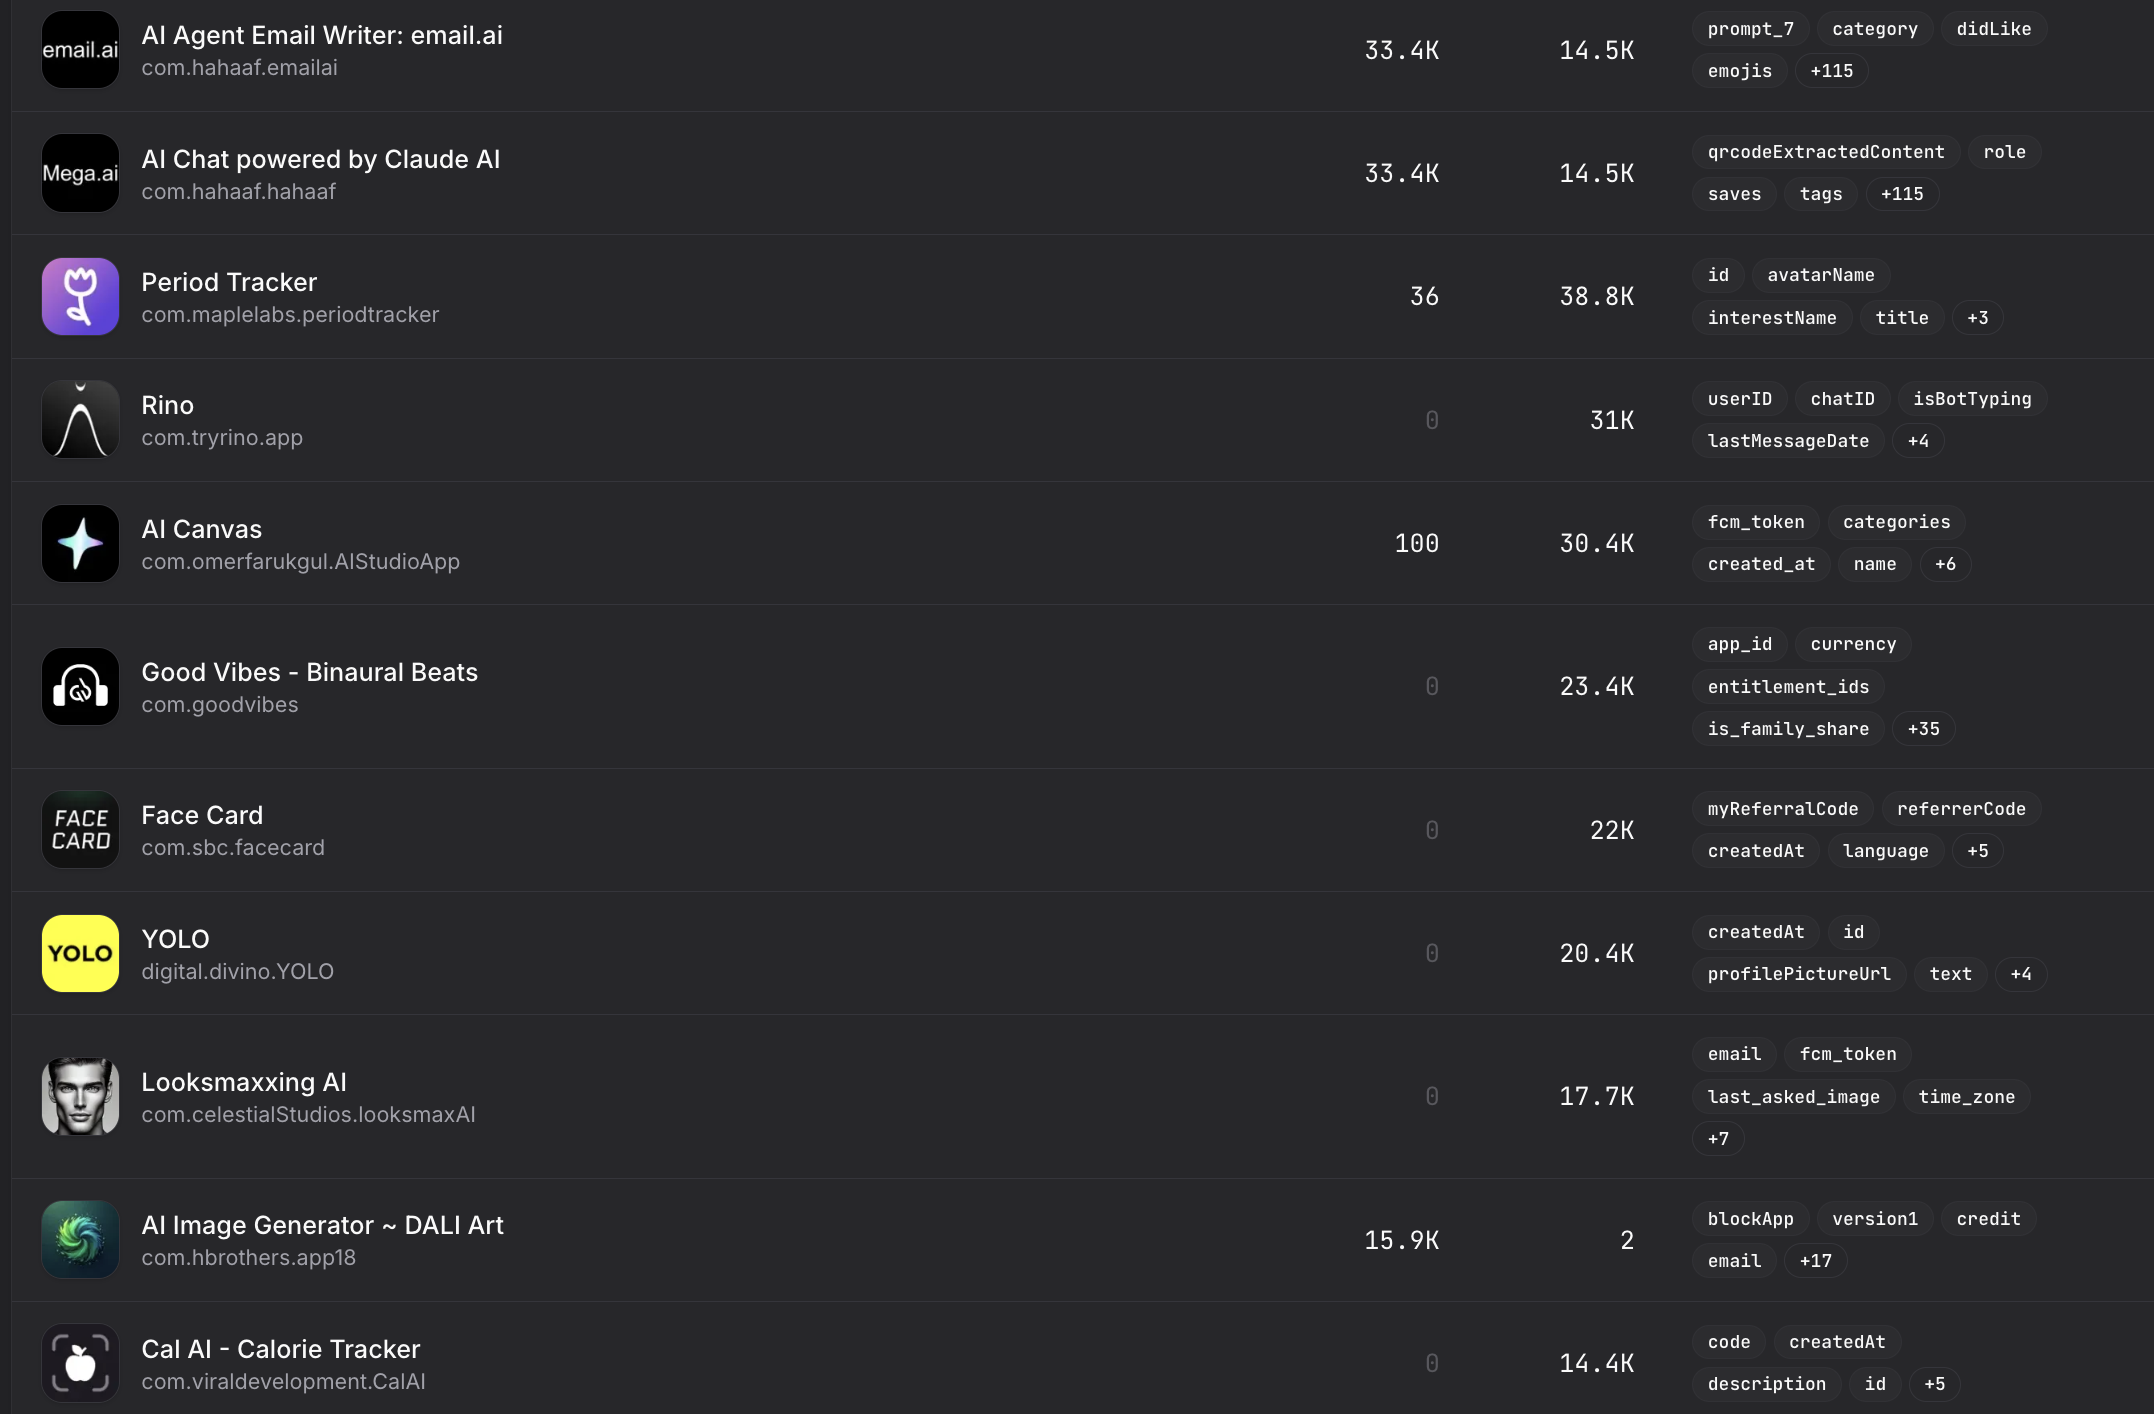This screenshot has width=2154, height=1414.
Task: Show the +17 more fields for DALI Art
Action: (x=1815, y=1261)
